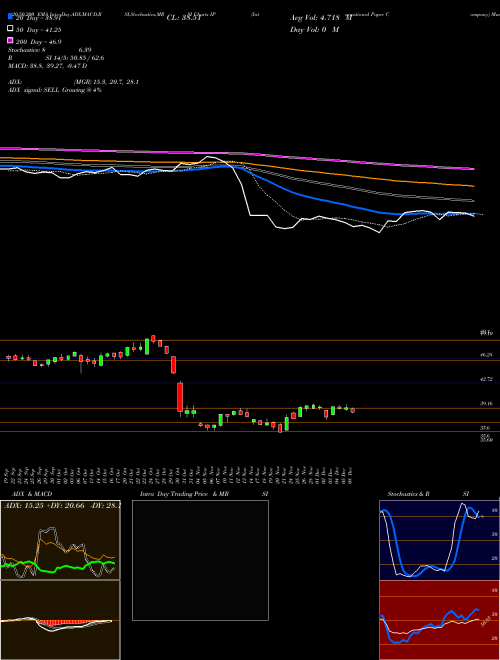Click the 46.28 price axis label
This screenshot has height=660, width=500.
[x=487, y=355]
